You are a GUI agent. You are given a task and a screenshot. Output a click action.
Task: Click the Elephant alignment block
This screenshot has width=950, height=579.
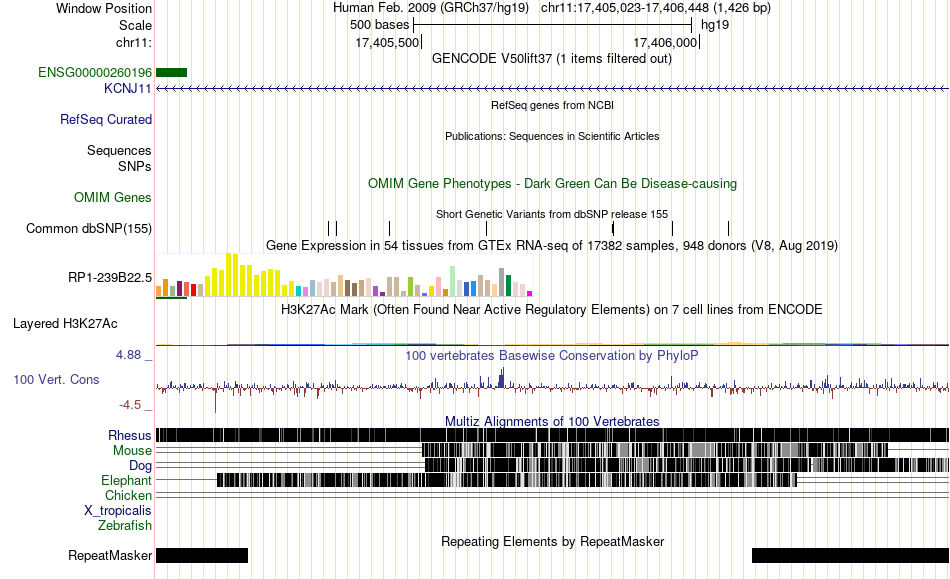(507, 480)
